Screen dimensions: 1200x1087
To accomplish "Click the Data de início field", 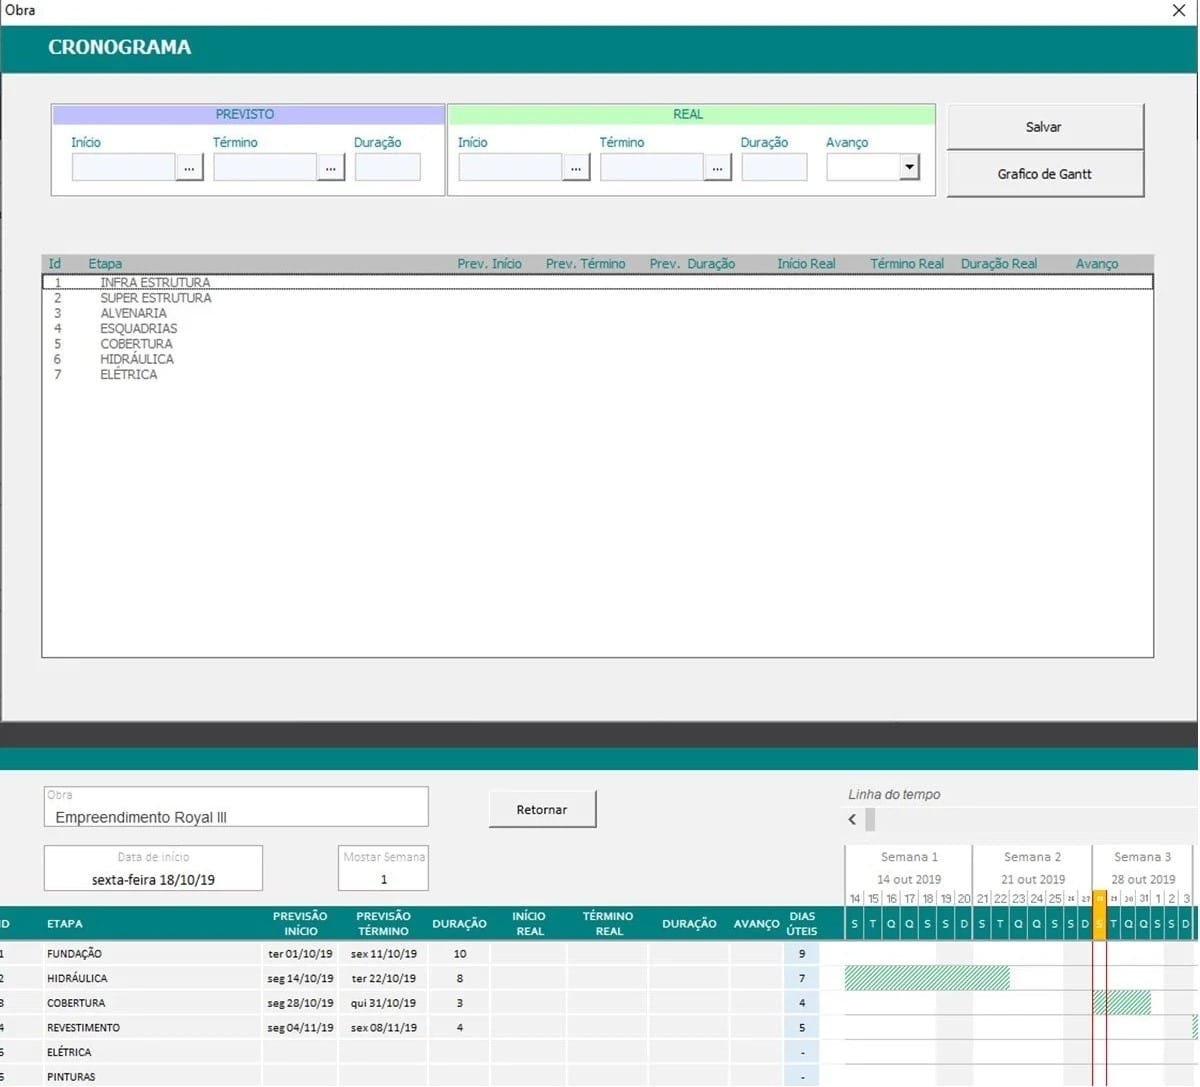I will (153, 868).
